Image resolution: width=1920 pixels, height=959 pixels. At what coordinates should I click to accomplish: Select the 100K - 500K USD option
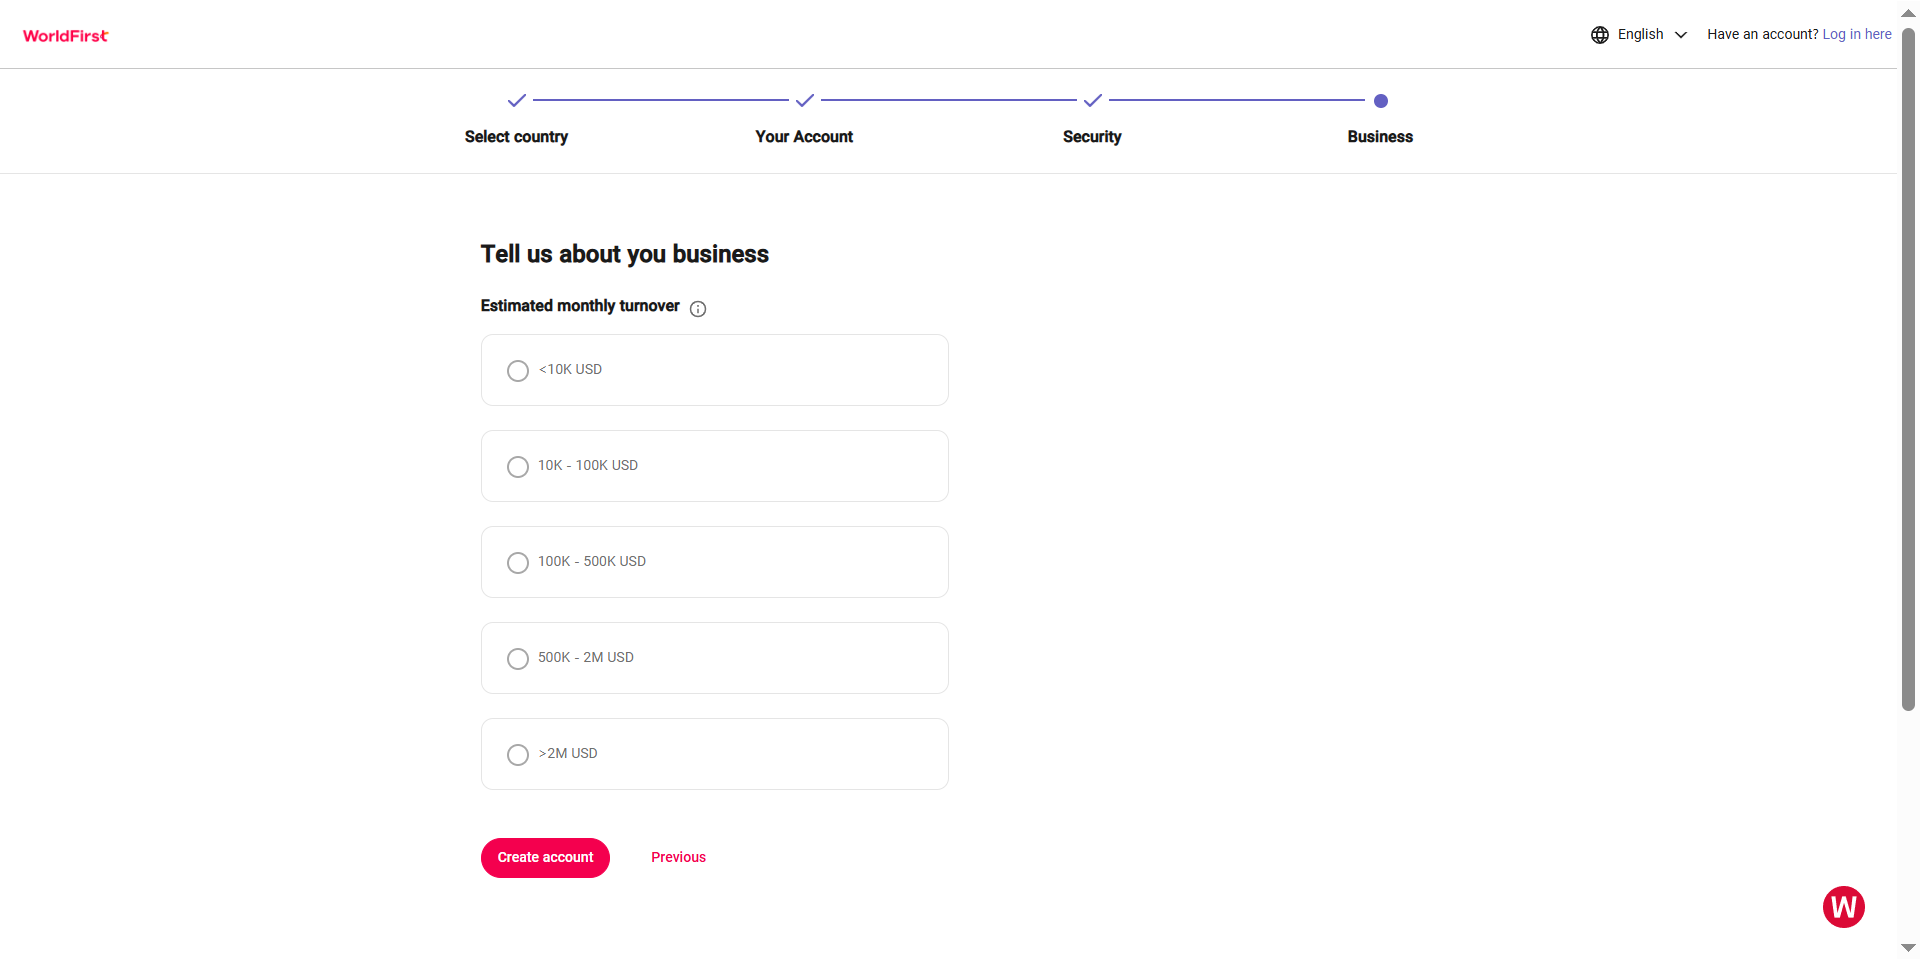point(518,563)
